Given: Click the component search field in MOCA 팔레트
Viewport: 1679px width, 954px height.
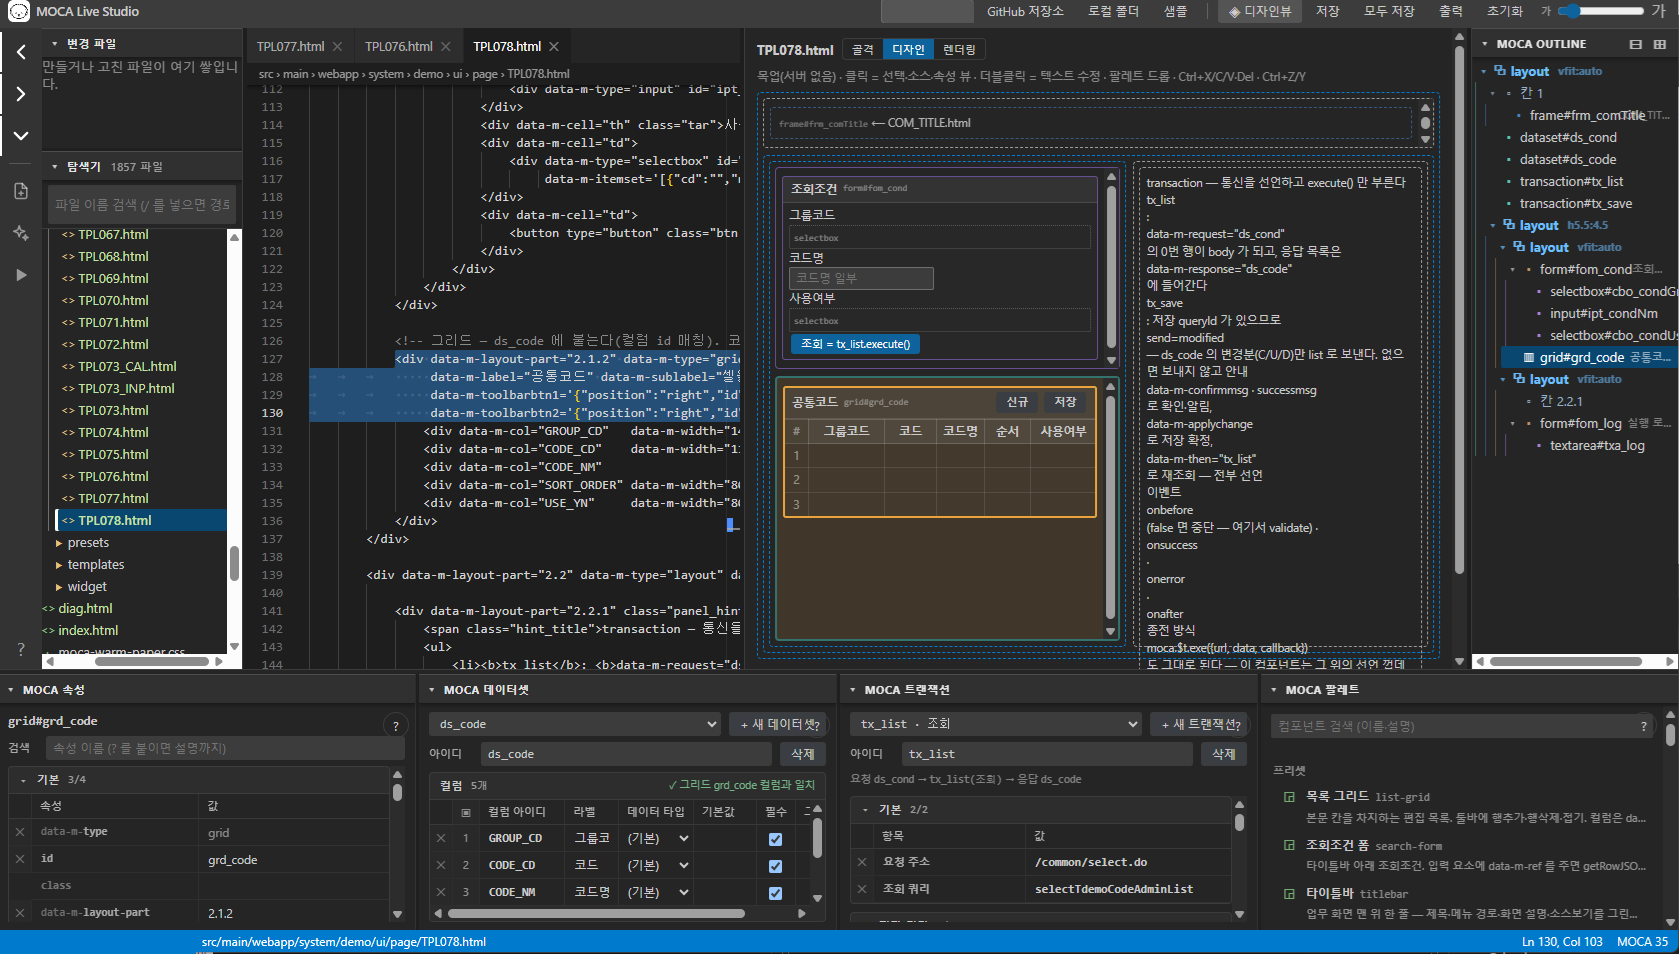Looking at the screenshot, I should click(x=1464, y=726).
